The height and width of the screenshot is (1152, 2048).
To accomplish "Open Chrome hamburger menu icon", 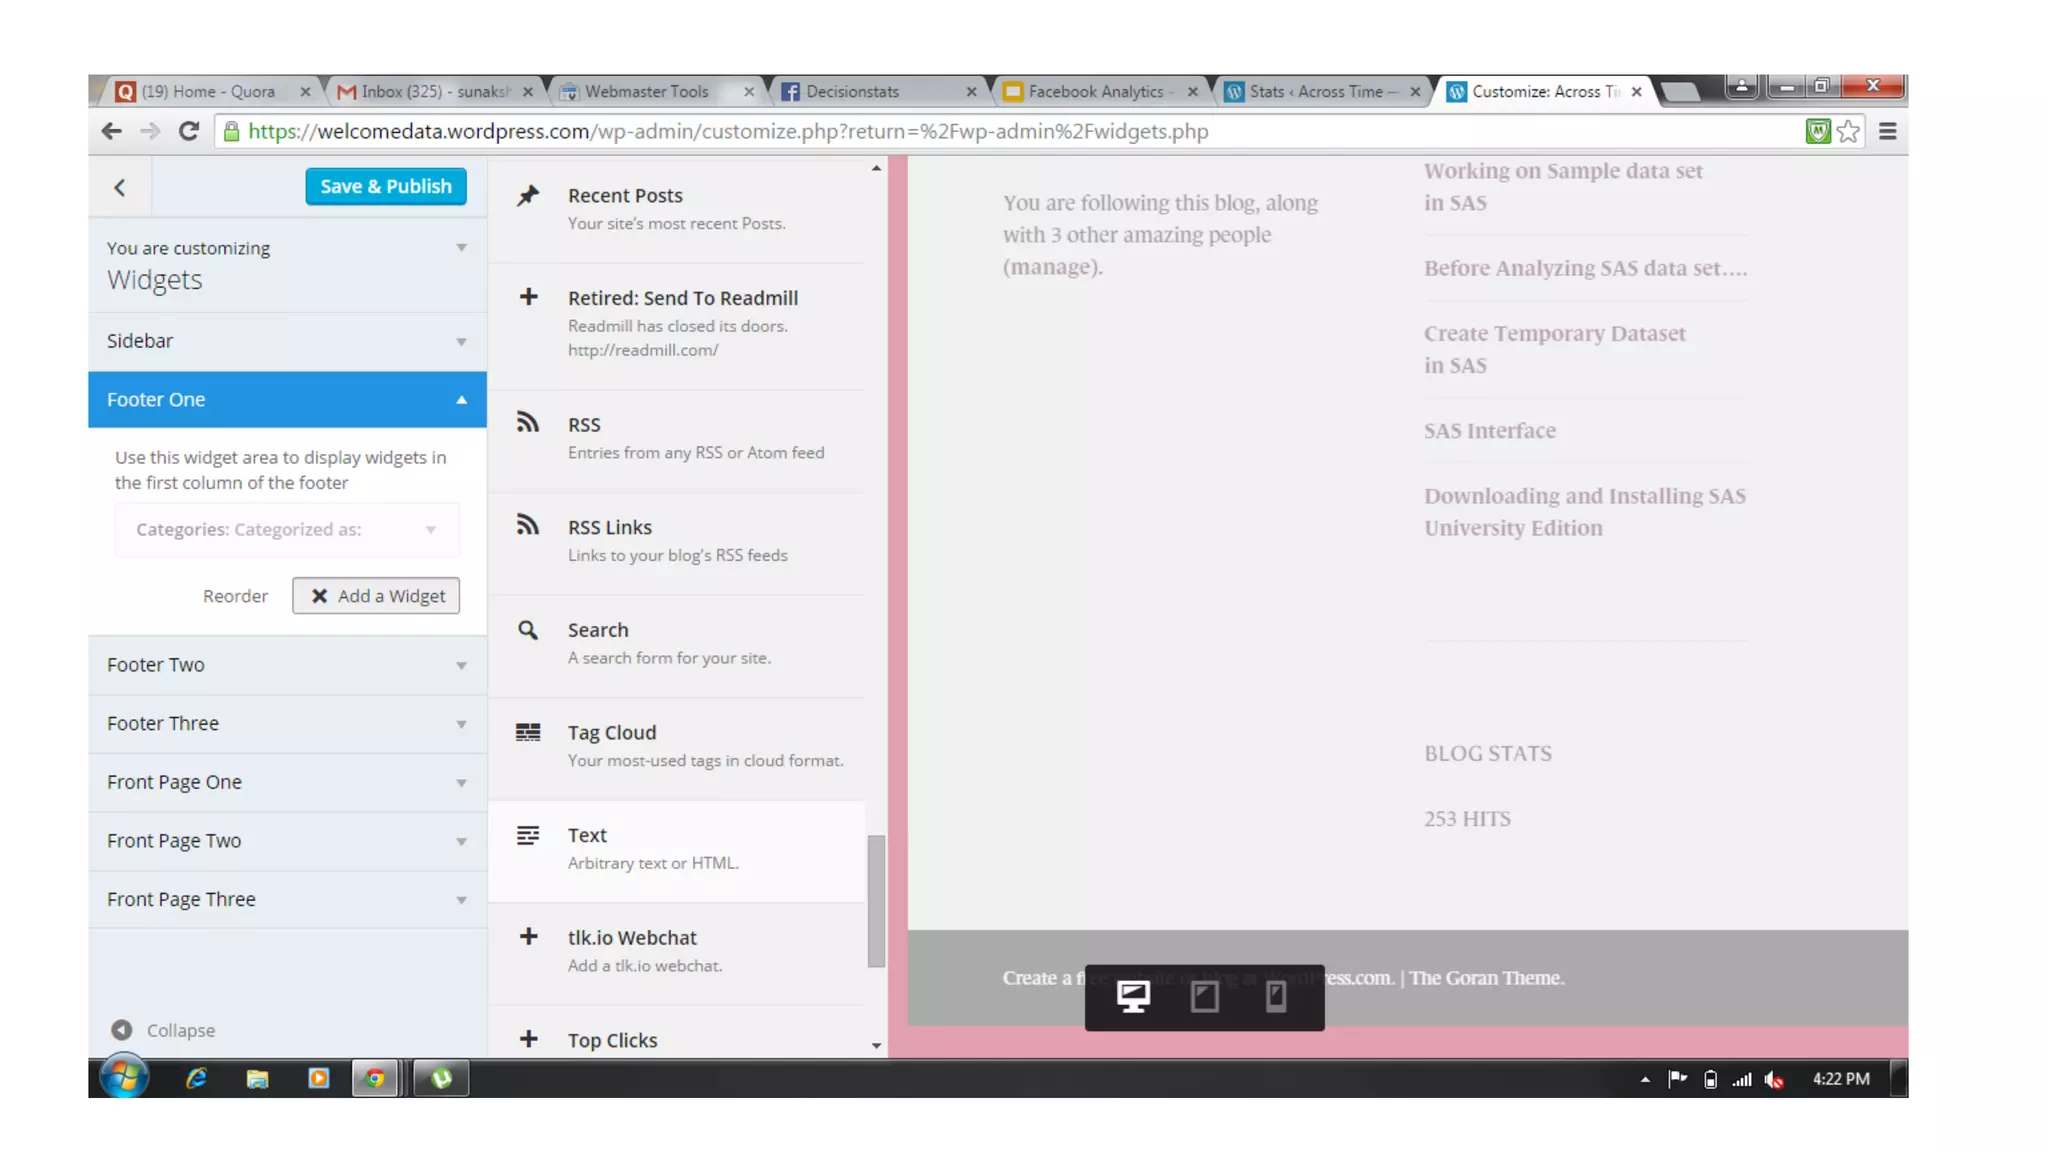I will coord(1887,131).
